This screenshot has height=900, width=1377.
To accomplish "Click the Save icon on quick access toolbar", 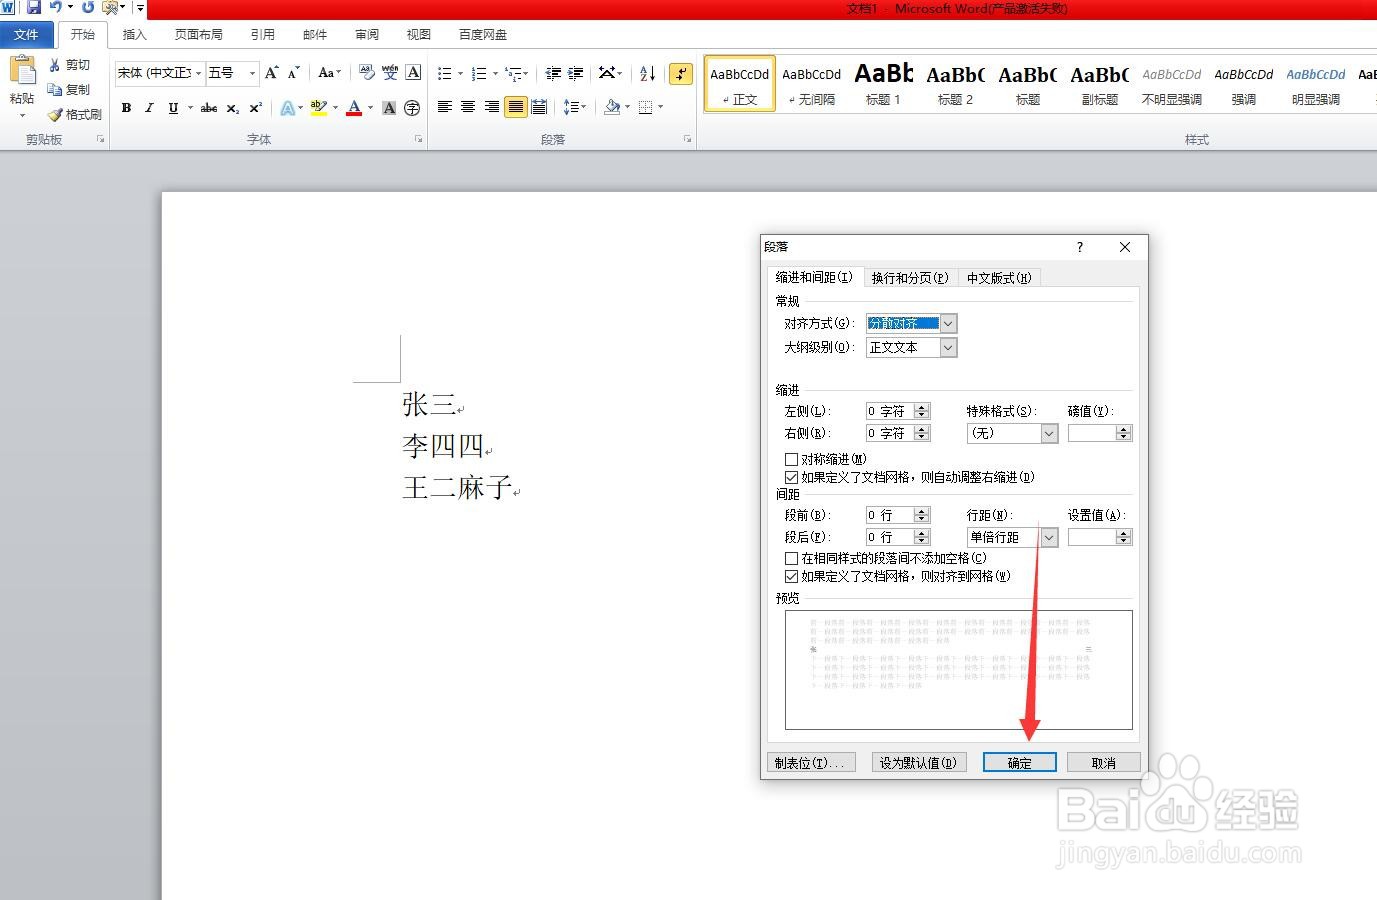I will click(33, 8).
